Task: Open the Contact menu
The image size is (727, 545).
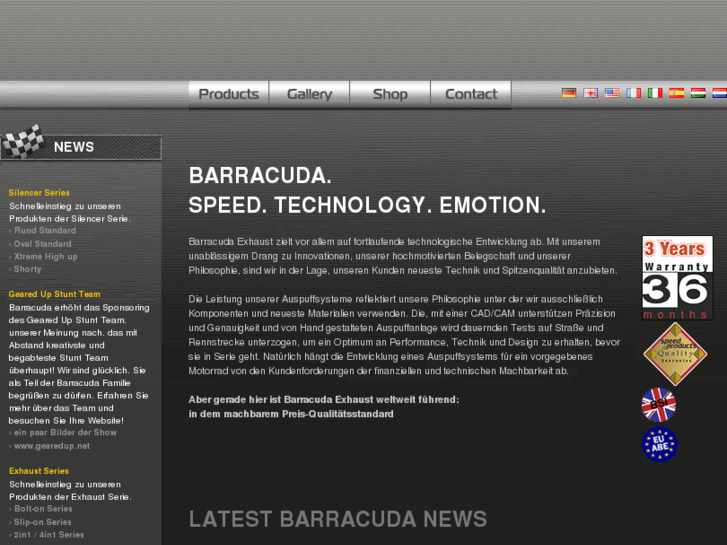Action: [x=471, y=94]
